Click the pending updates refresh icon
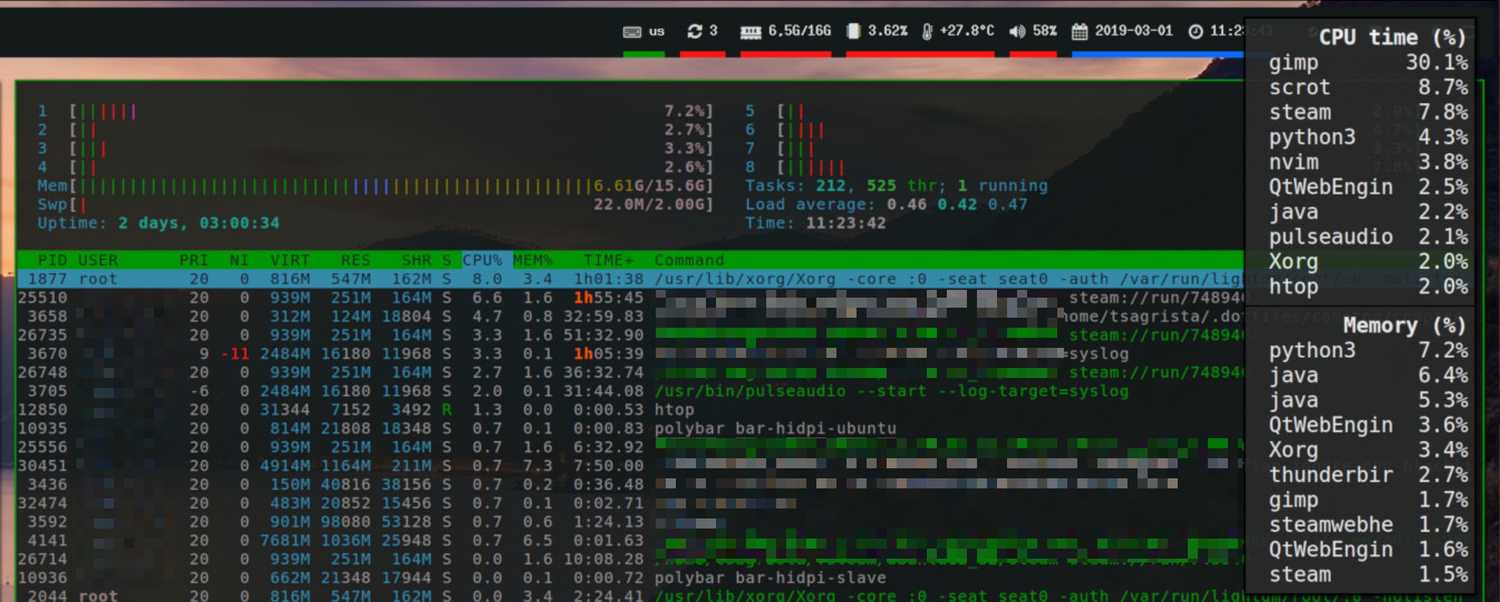 tap(695, 31)
